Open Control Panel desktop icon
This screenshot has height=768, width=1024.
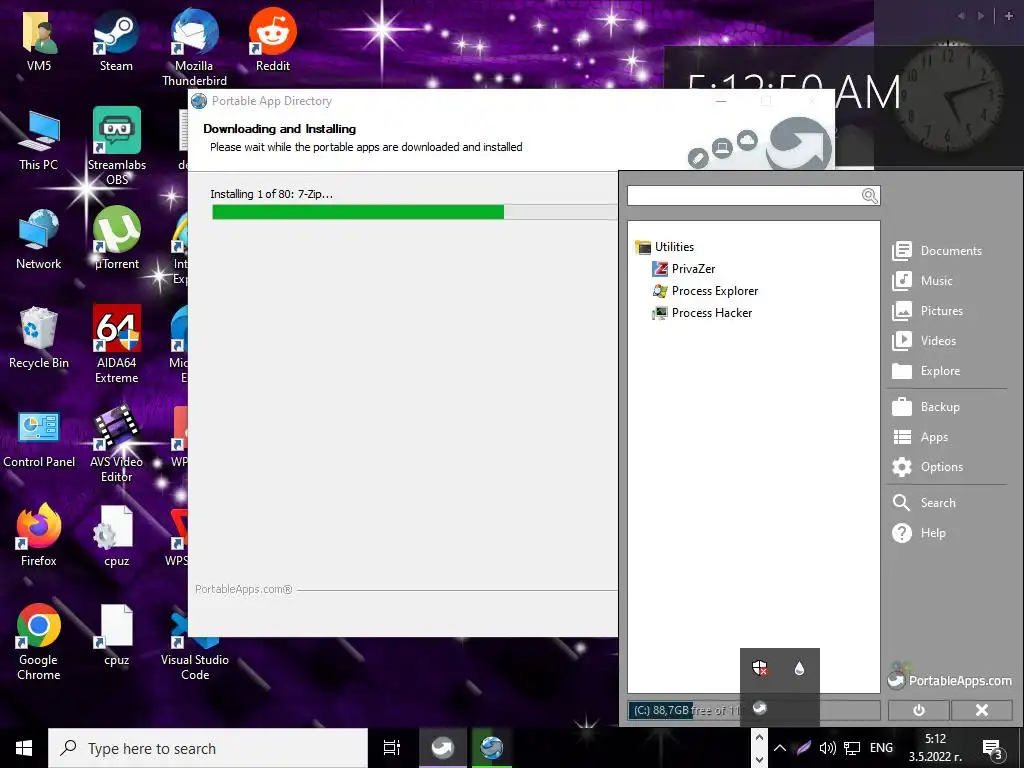click(39, 439)
